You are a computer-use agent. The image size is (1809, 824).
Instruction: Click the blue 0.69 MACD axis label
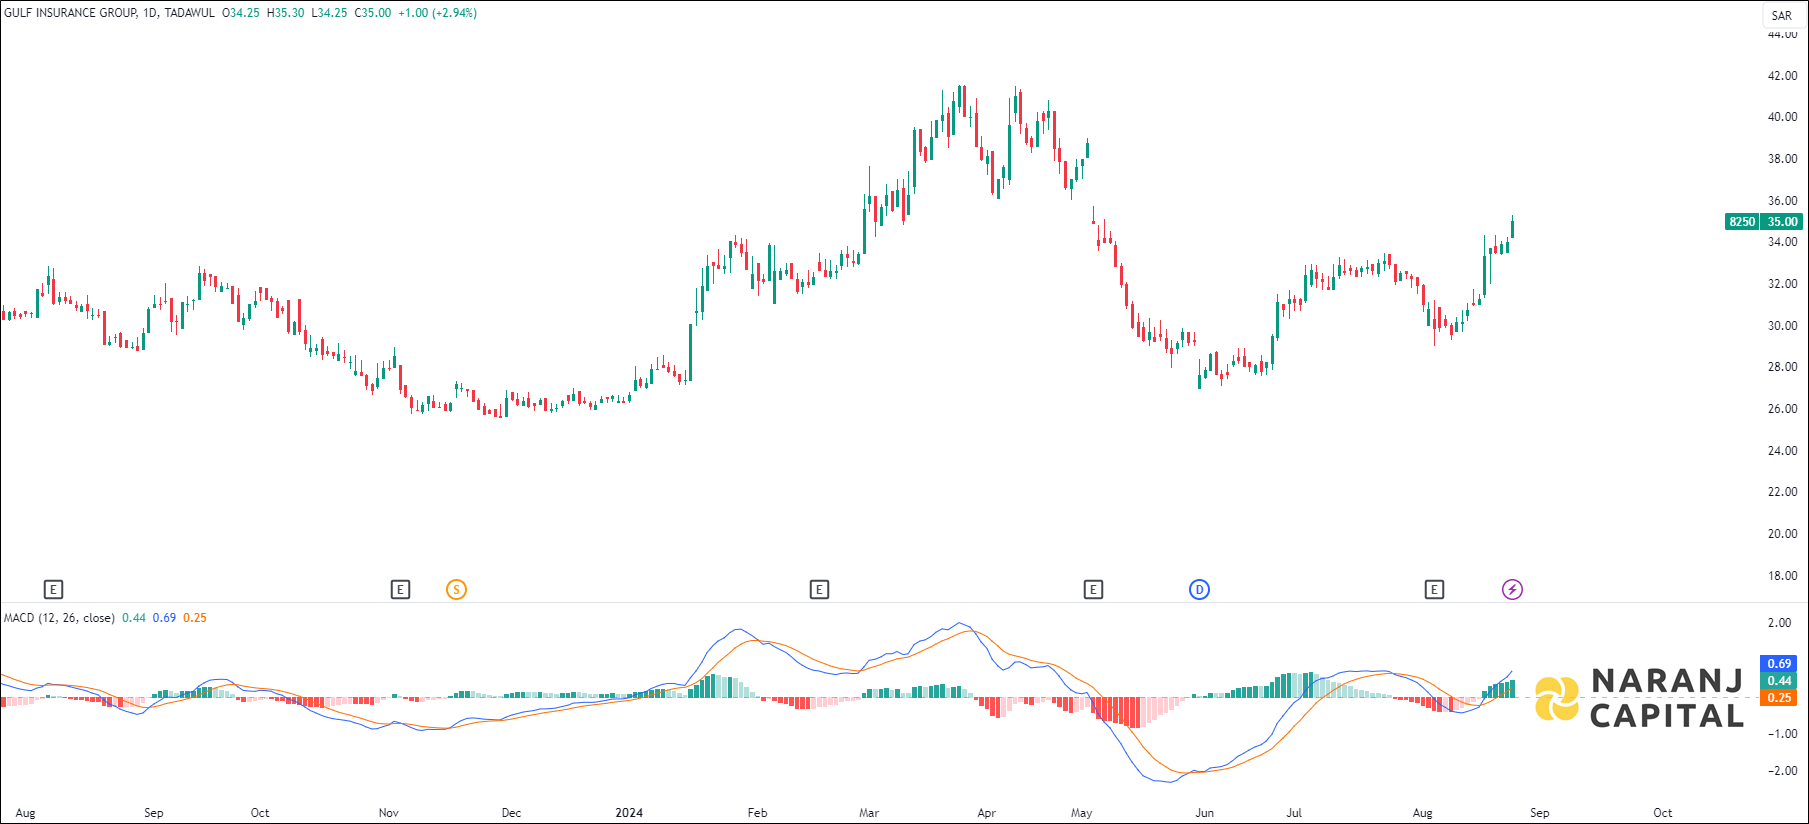point(1779,664)
